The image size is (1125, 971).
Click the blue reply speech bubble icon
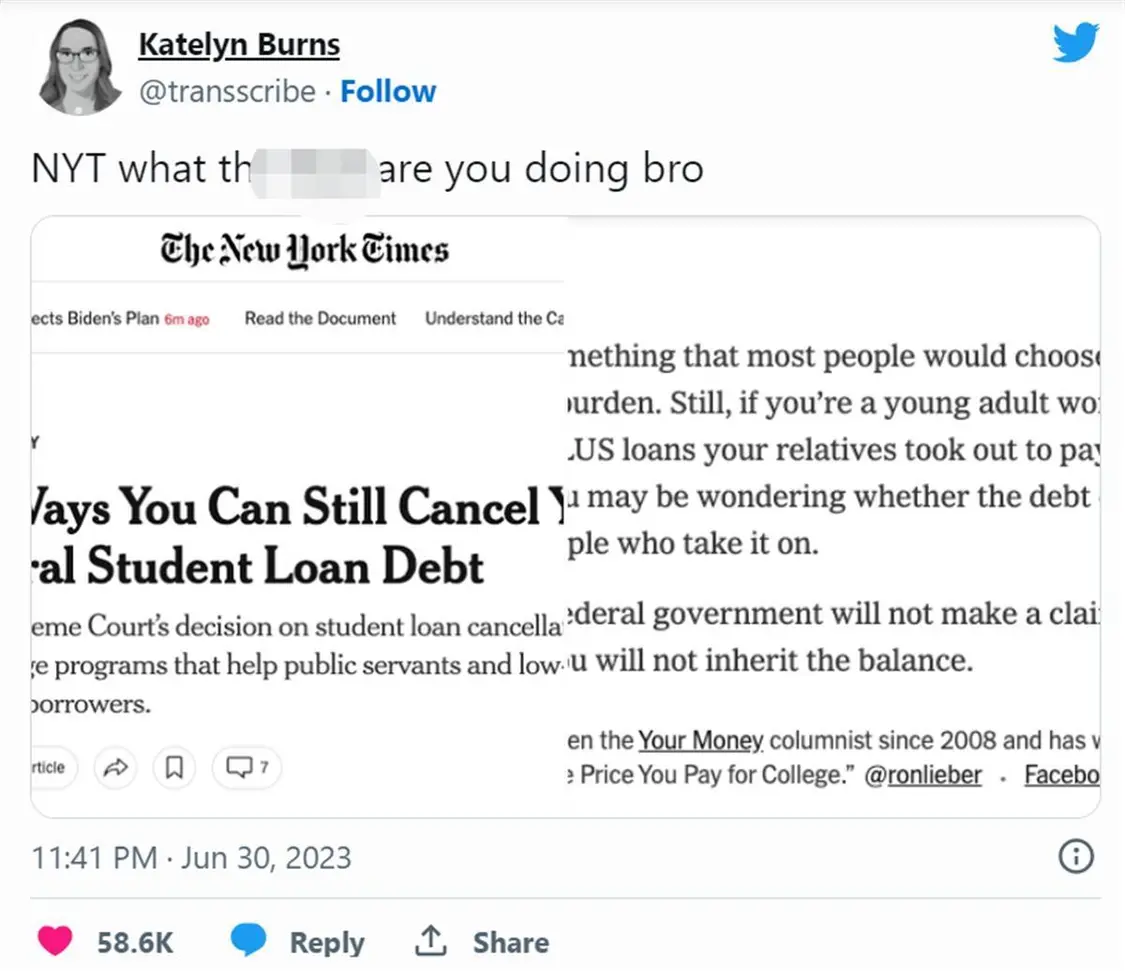point(248,940)
